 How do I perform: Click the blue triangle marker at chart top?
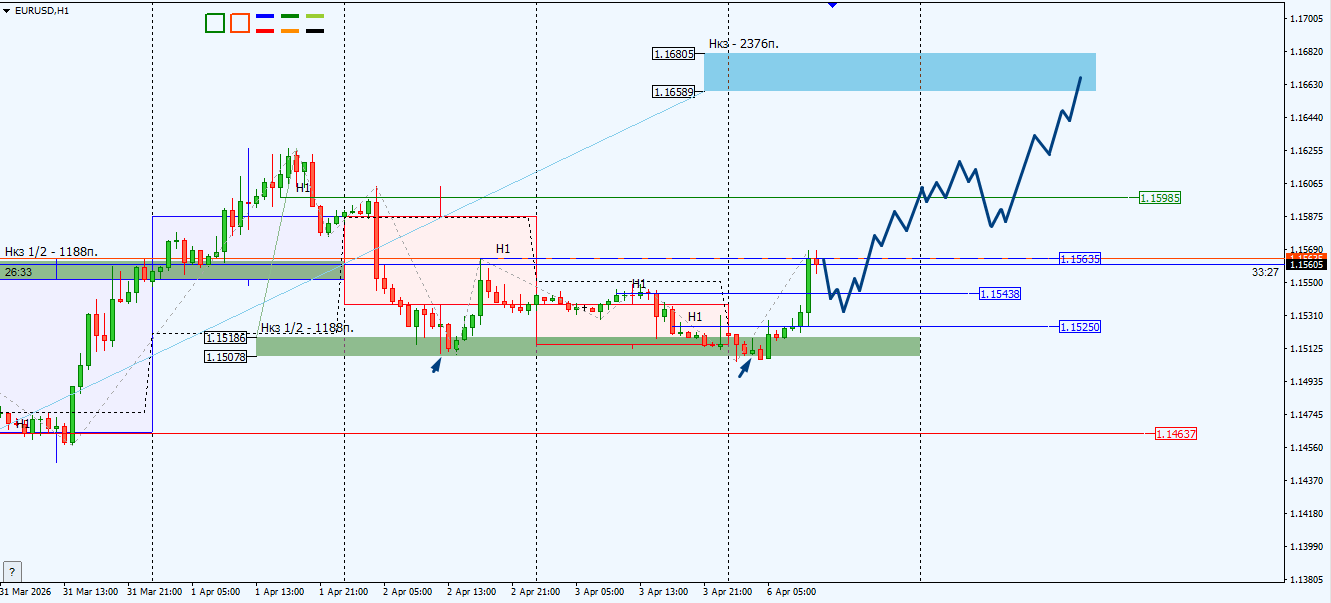pyautogui.click(x=832, y=5)
